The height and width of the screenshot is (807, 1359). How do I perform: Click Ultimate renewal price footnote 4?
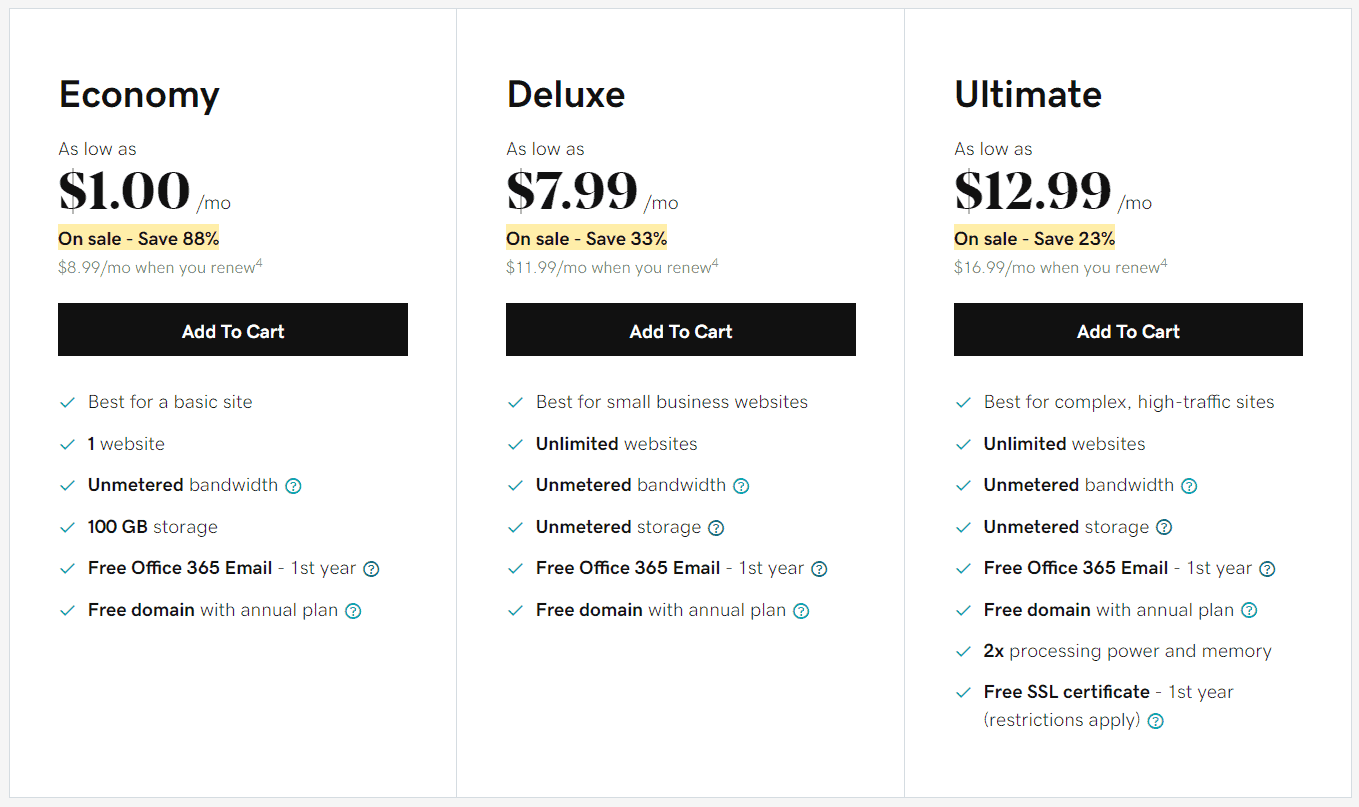(x=1164, y=264)
